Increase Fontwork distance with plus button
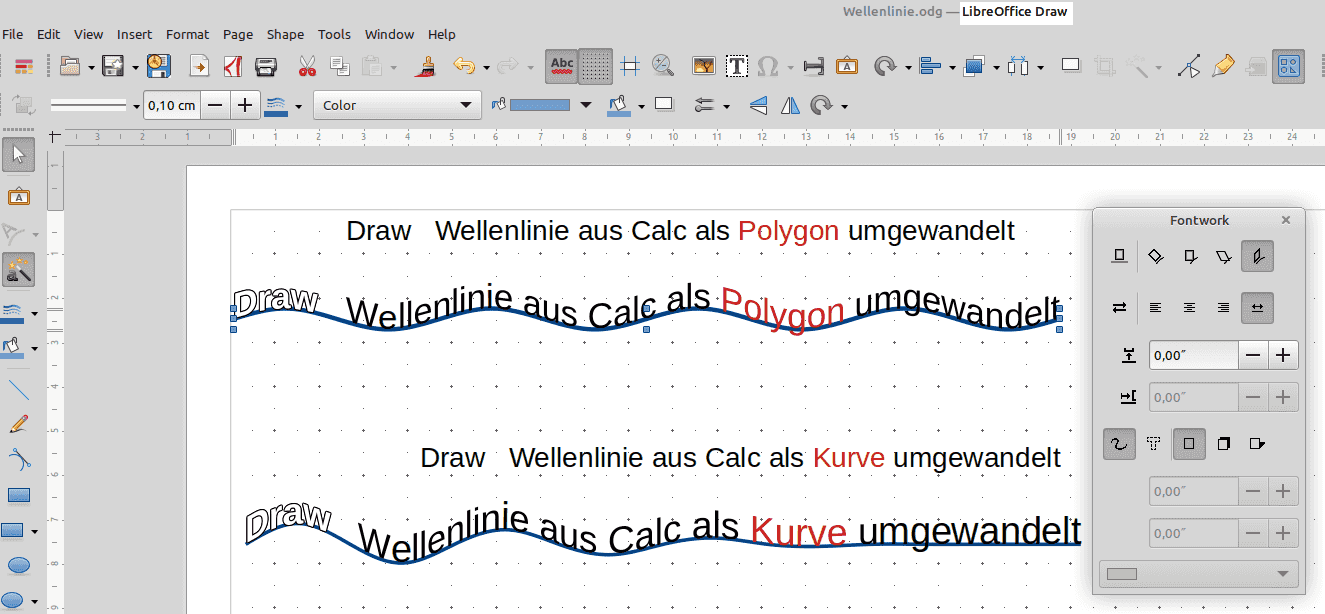The width and height of the screenshot is (1325, 614). click(1284, 354)
